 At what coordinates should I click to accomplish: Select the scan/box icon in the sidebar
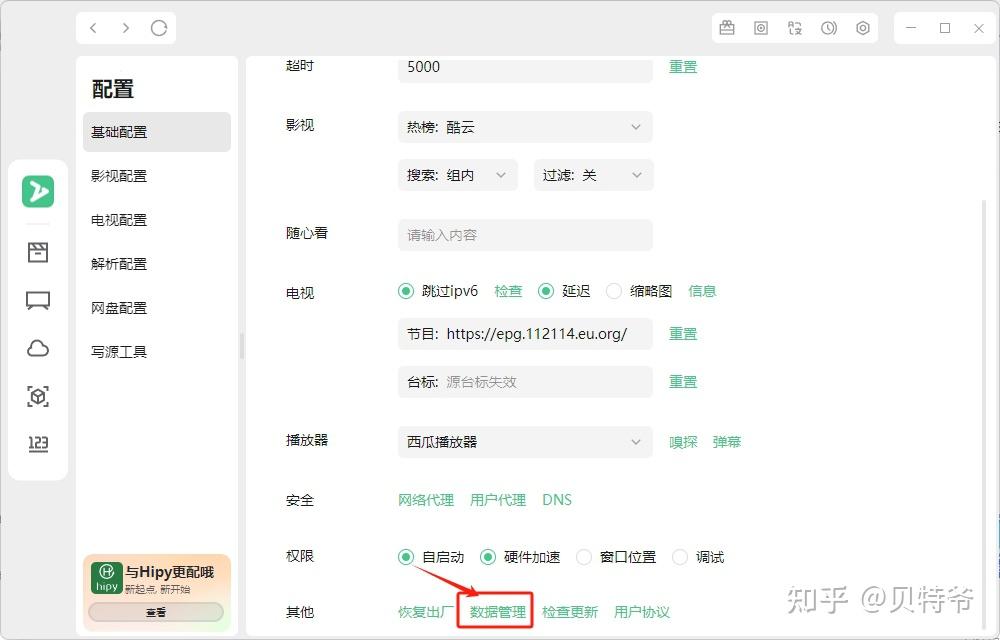click(x=37, y=396)
